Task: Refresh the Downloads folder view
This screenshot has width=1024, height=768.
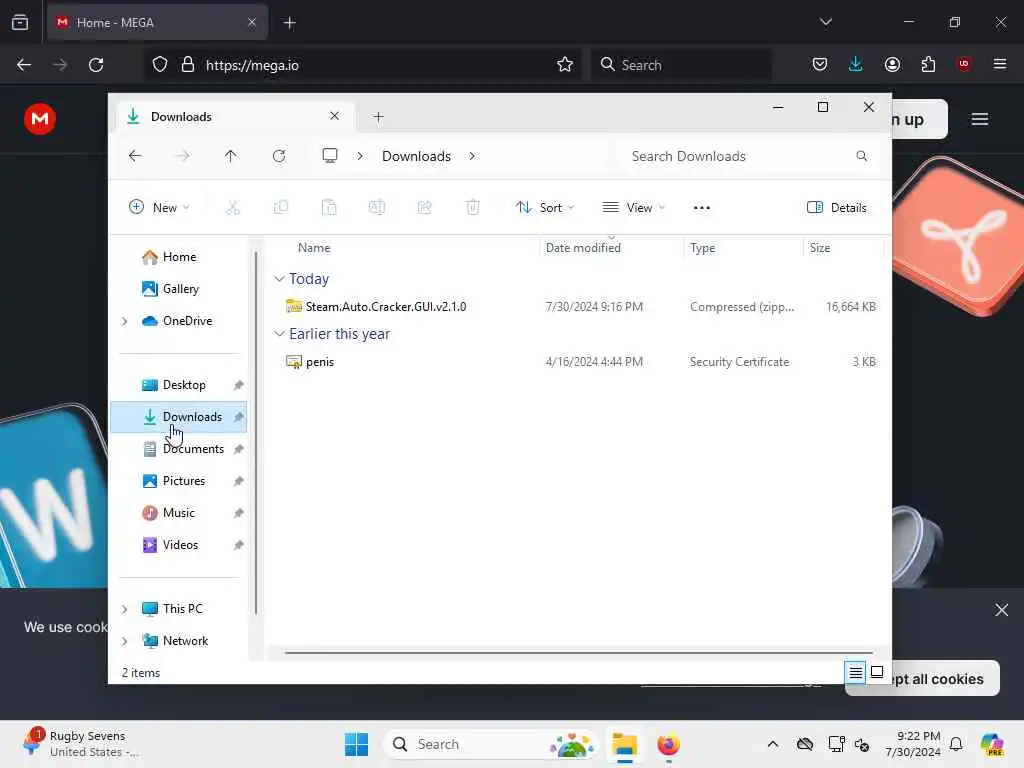Action: click(x=279, y=156)
